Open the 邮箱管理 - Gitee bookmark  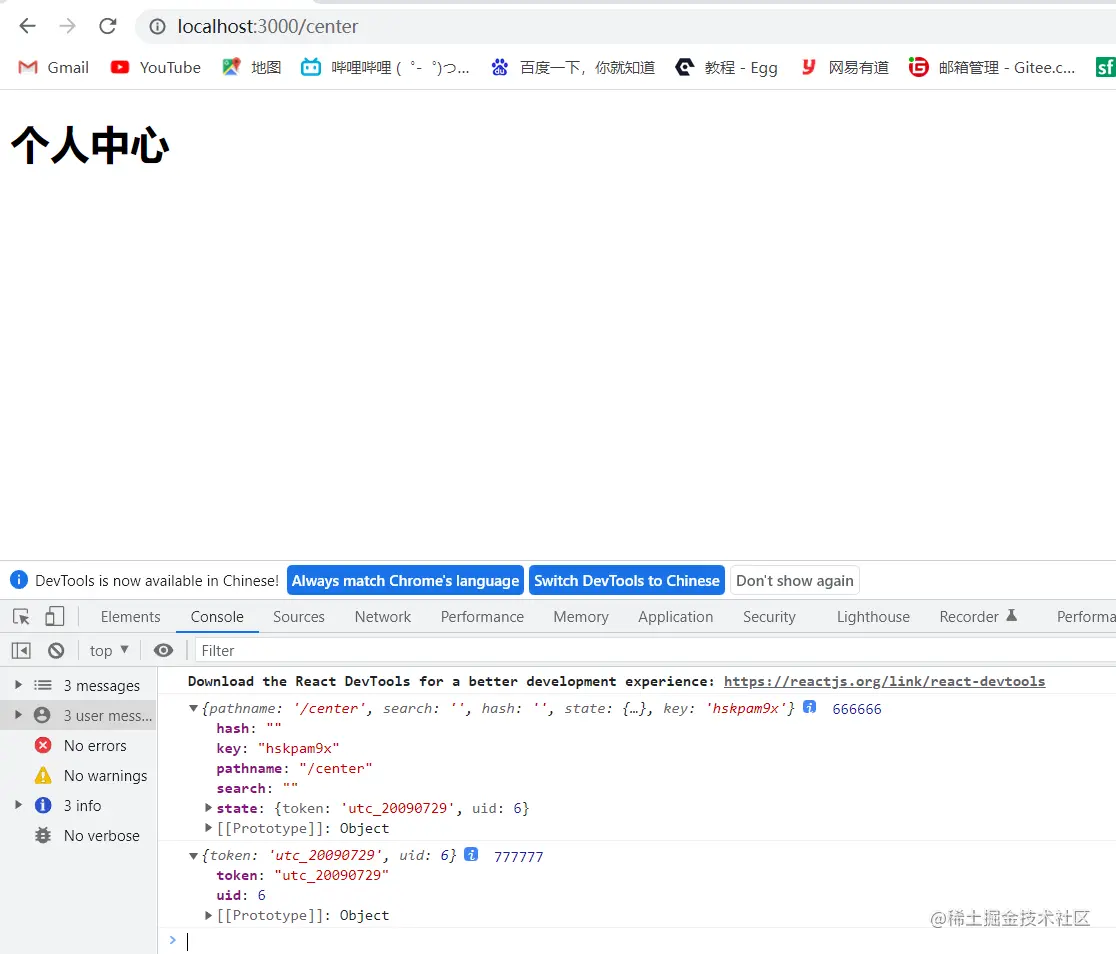click(x=991, y=68)
